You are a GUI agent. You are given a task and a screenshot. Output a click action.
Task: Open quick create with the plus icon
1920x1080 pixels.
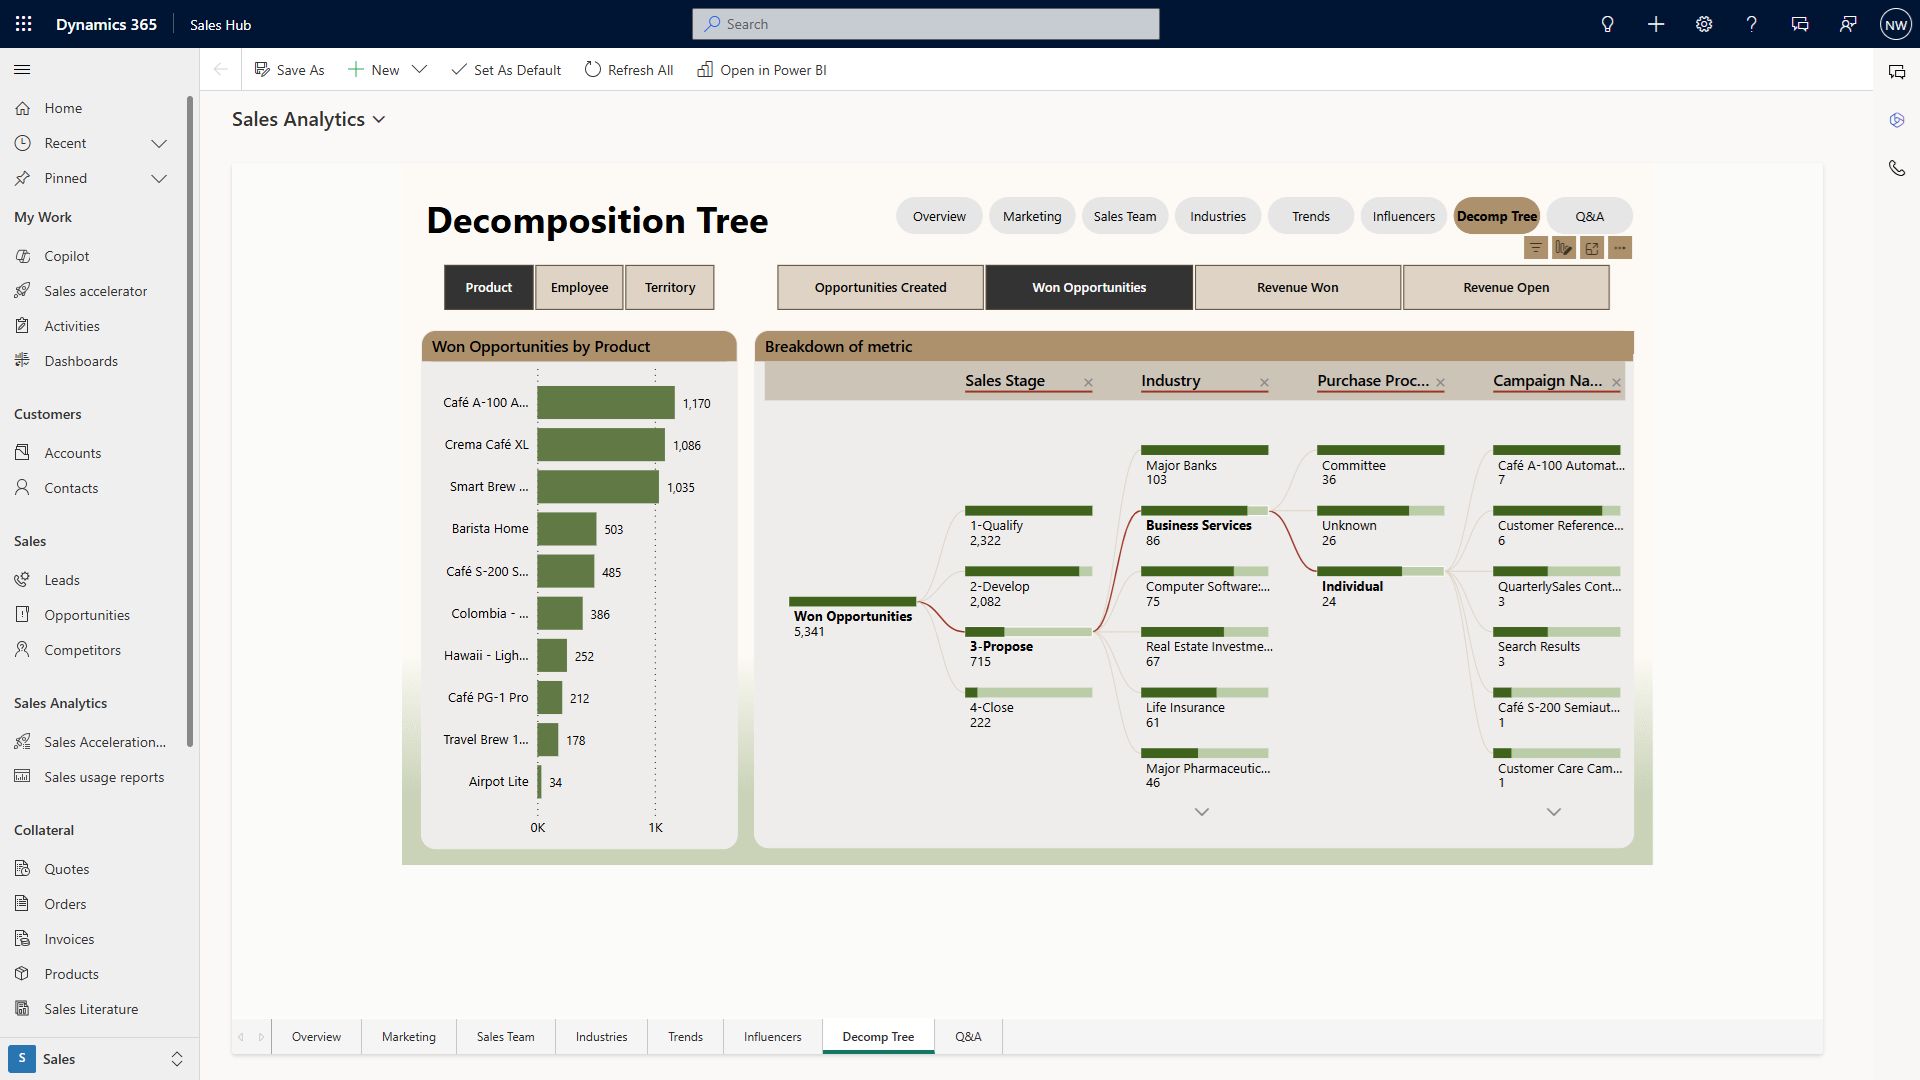pos(1655,24)
